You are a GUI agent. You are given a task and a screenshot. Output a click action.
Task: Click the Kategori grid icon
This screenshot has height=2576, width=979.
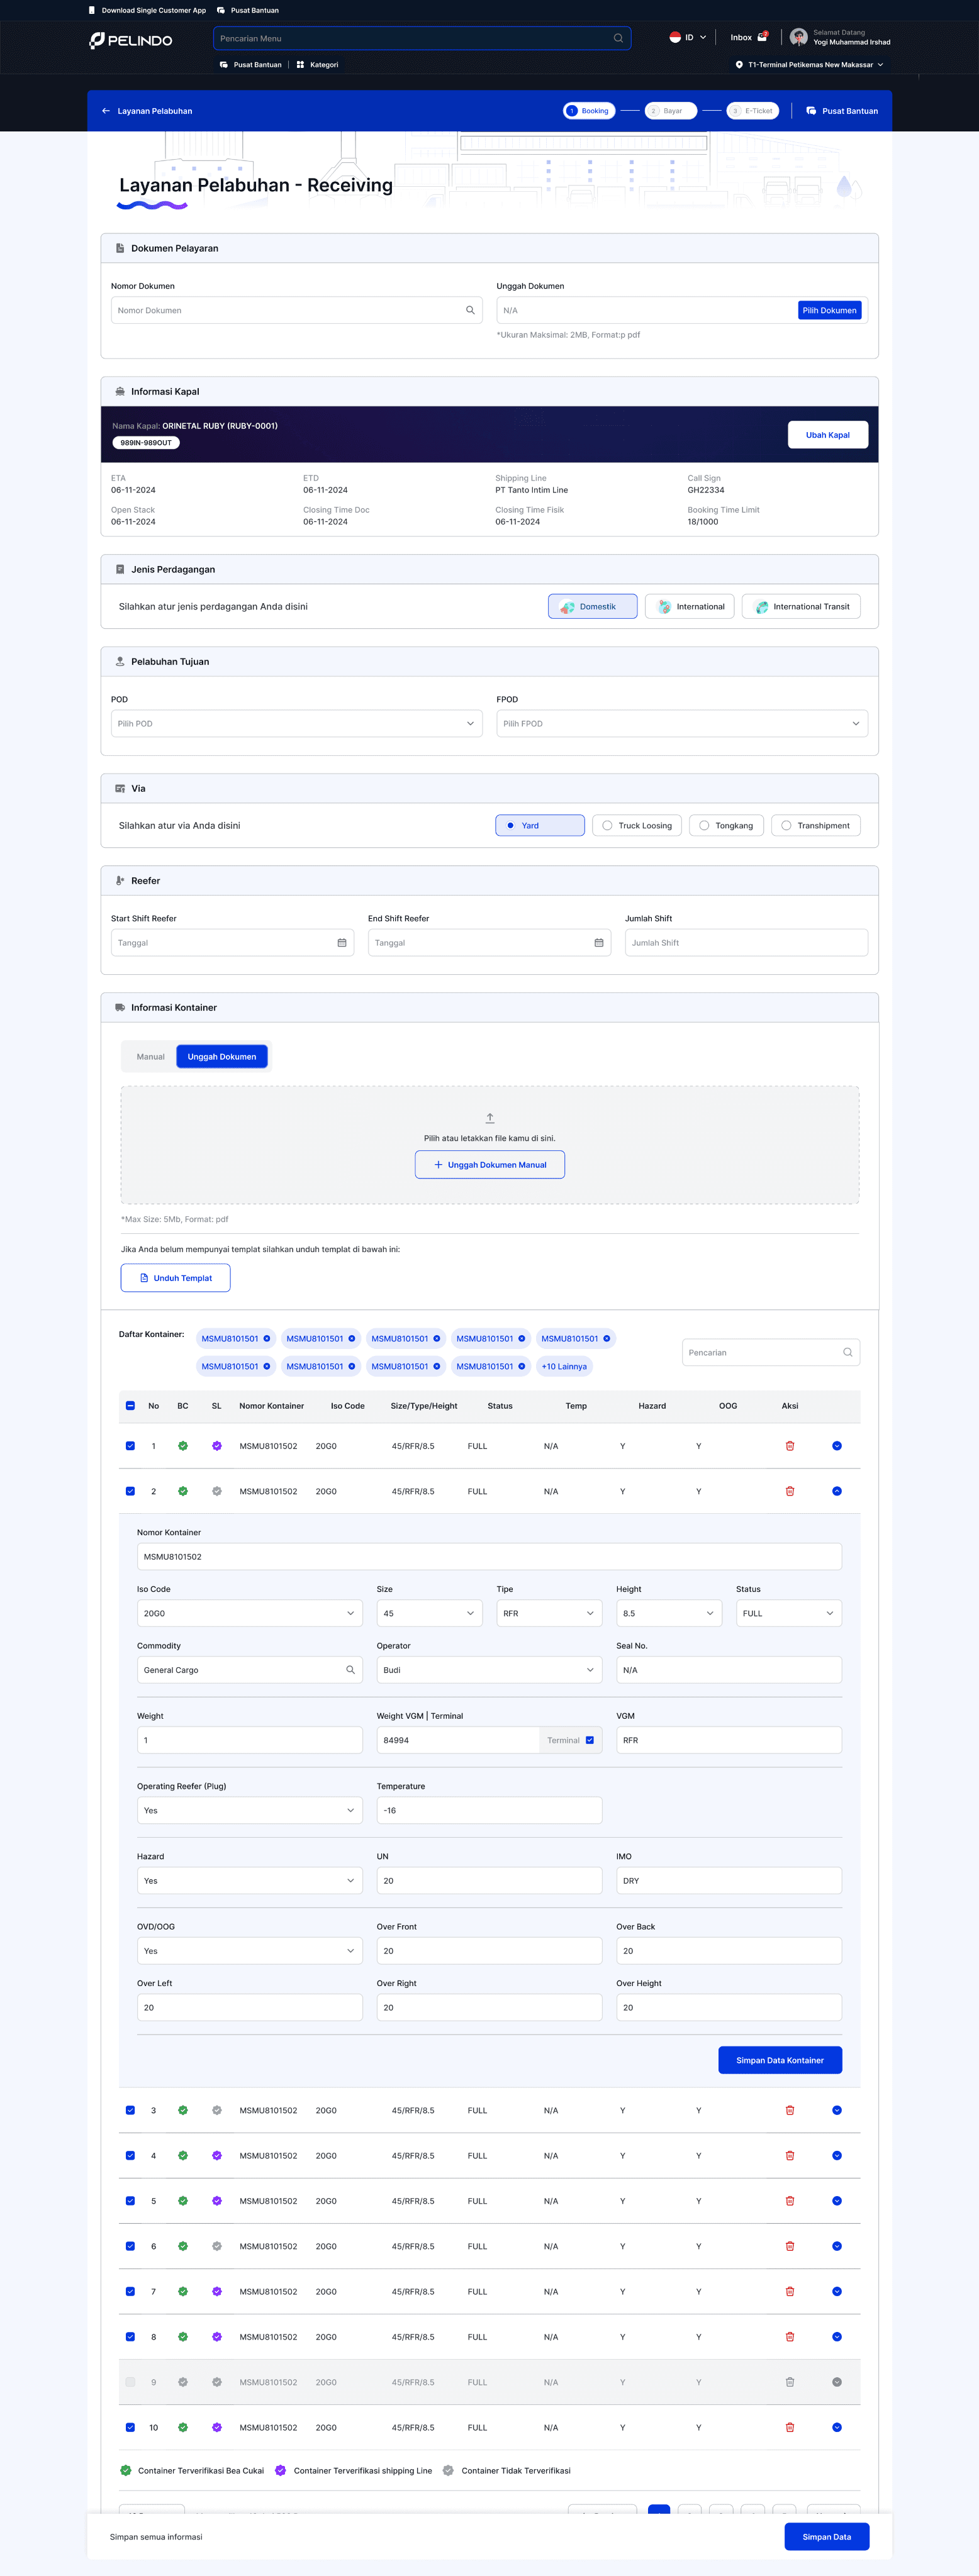(300, 65)
